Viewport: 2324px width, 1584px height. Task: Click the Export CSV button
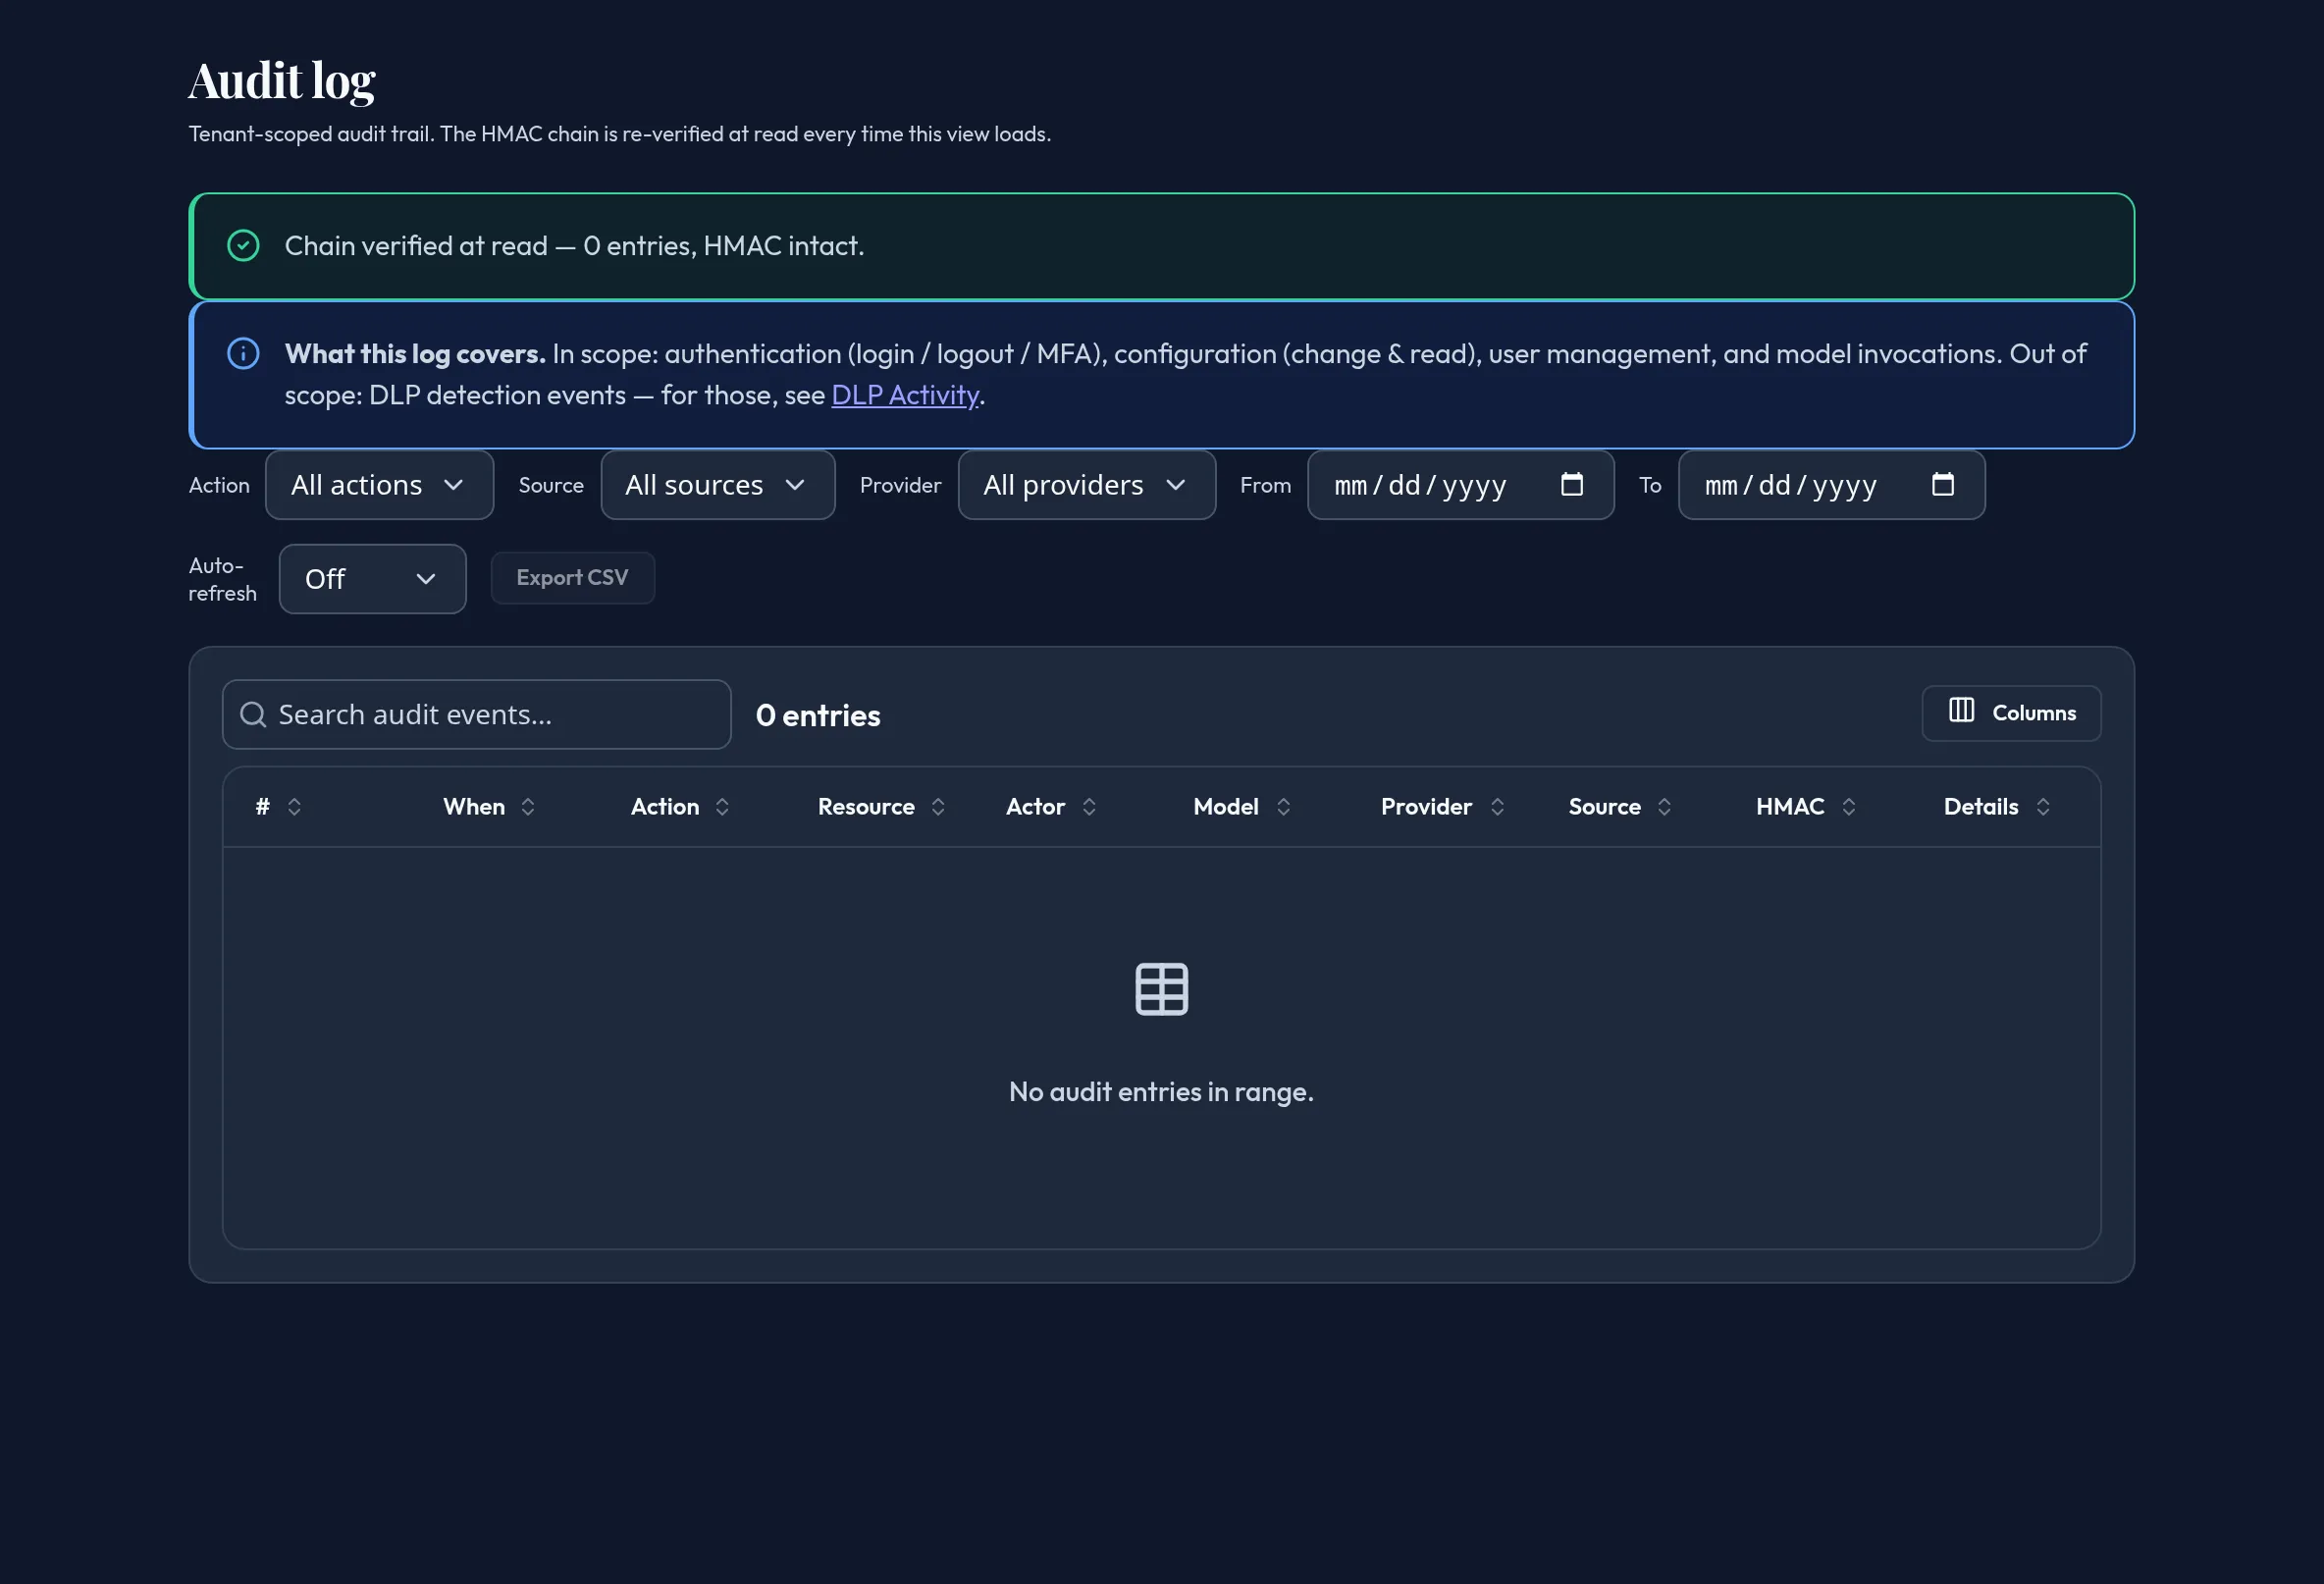[572, 578]
